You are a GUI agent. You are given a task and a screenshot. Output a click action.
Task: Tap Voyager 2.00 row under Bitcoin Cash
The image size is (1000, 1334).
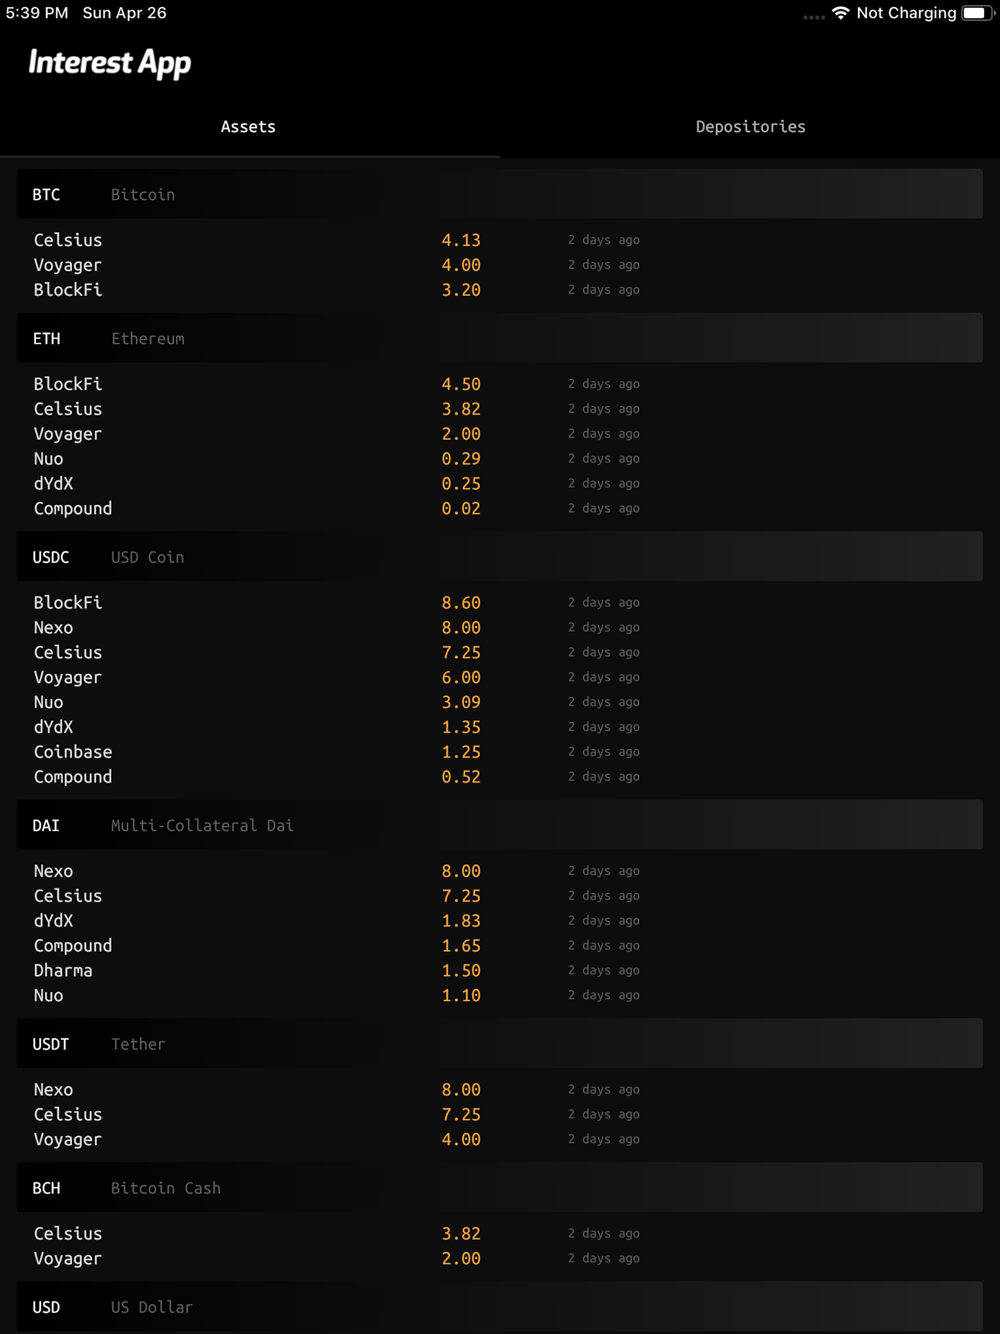(x=500, y=1258)
